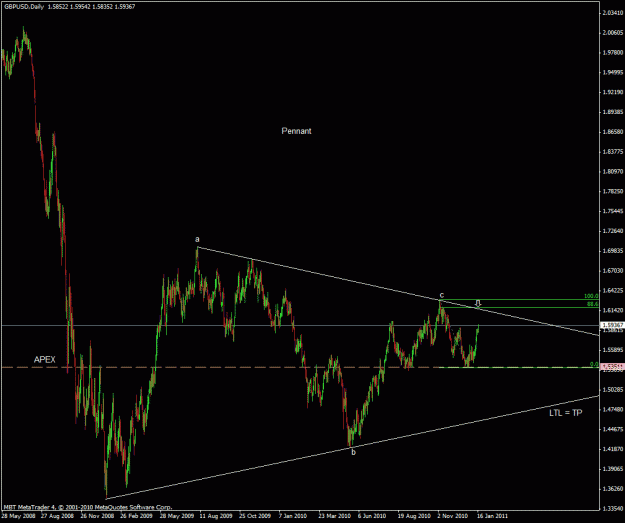Click price axis label 1.78250
625x523 pixels.
click(612, 191)
